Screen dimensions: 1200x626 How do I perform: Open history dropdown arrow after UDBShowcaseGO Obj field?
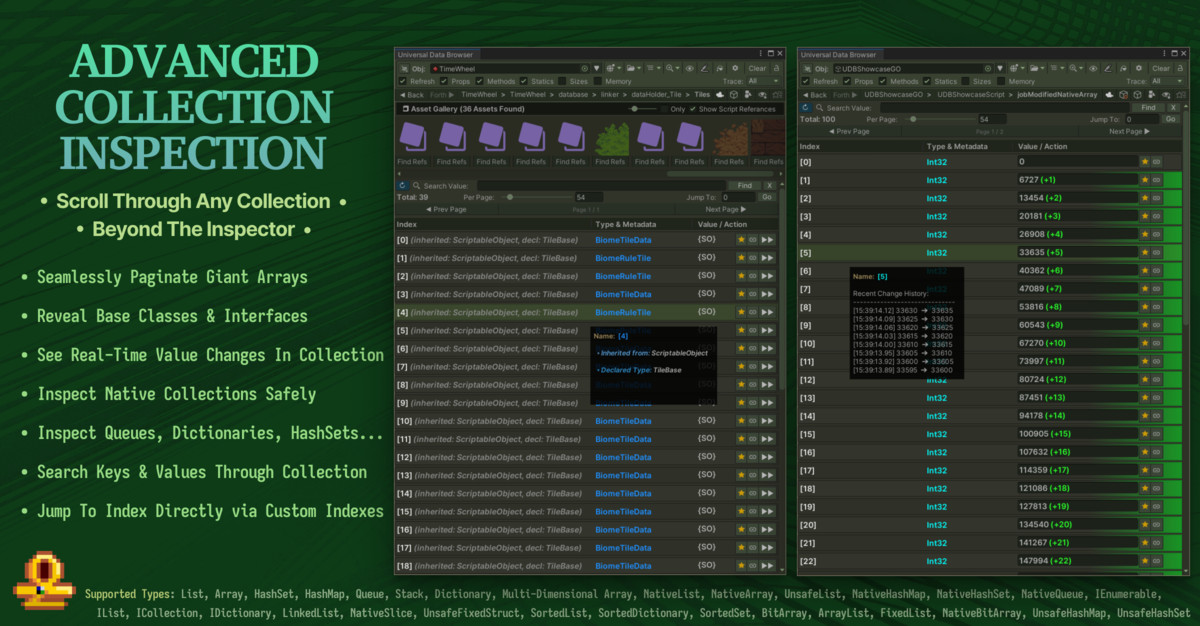coord(1000,68)
